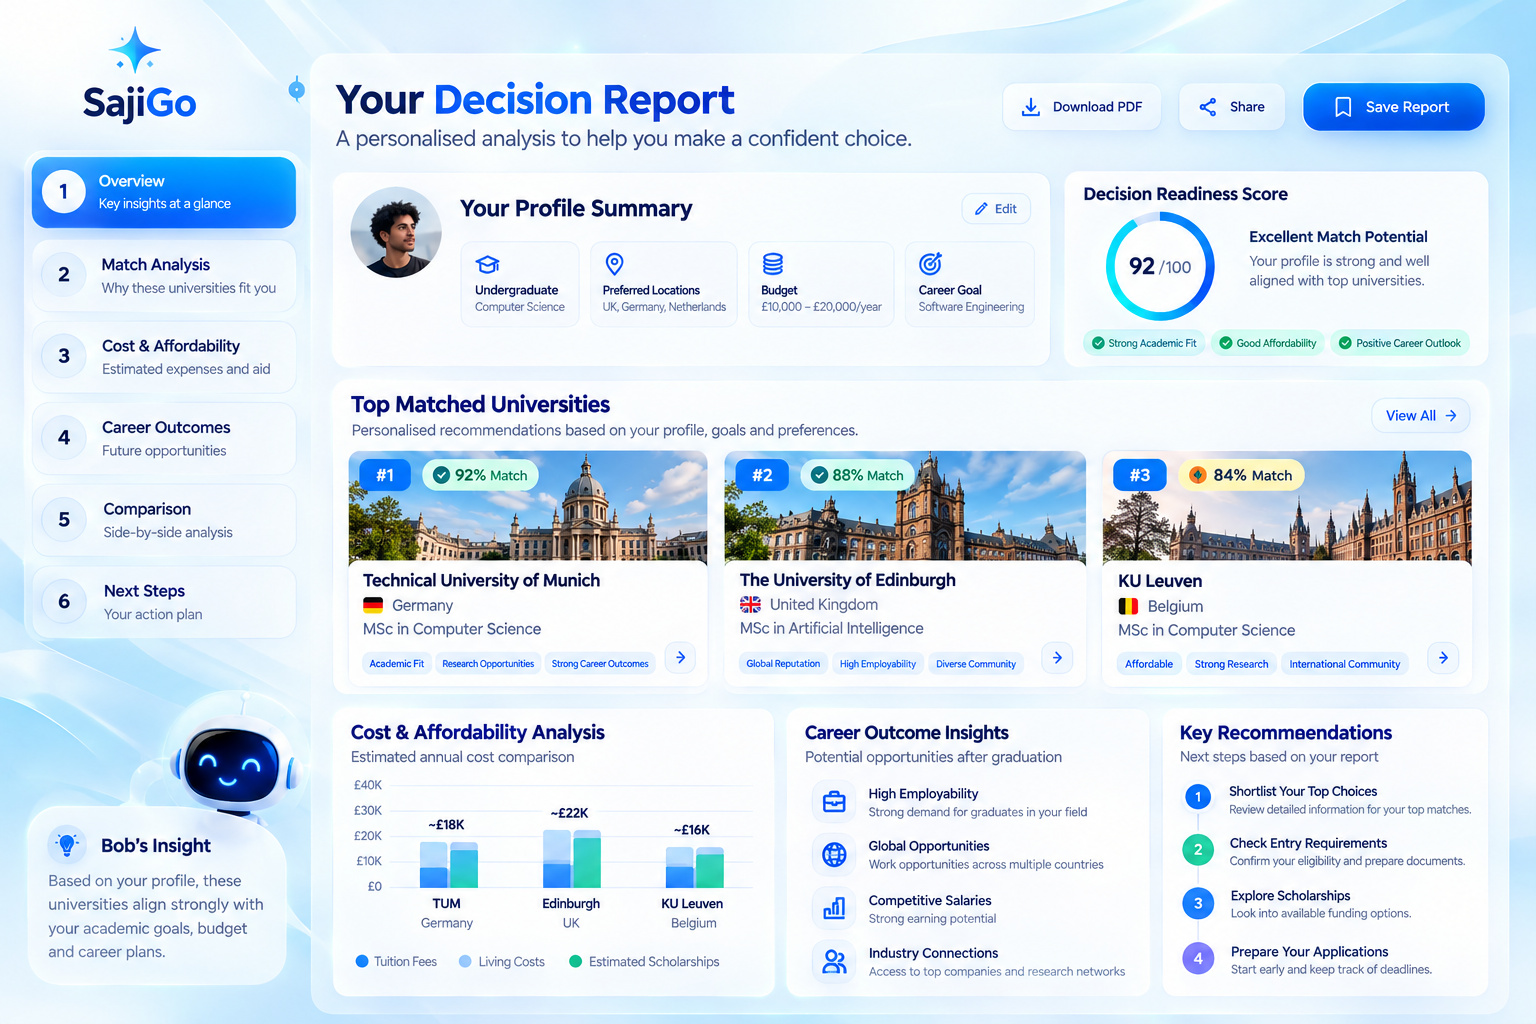The height and width of the screenshot is (1024, 1536).
Task: Click the United Kingdom flag icon
Action: coord(750,604)
